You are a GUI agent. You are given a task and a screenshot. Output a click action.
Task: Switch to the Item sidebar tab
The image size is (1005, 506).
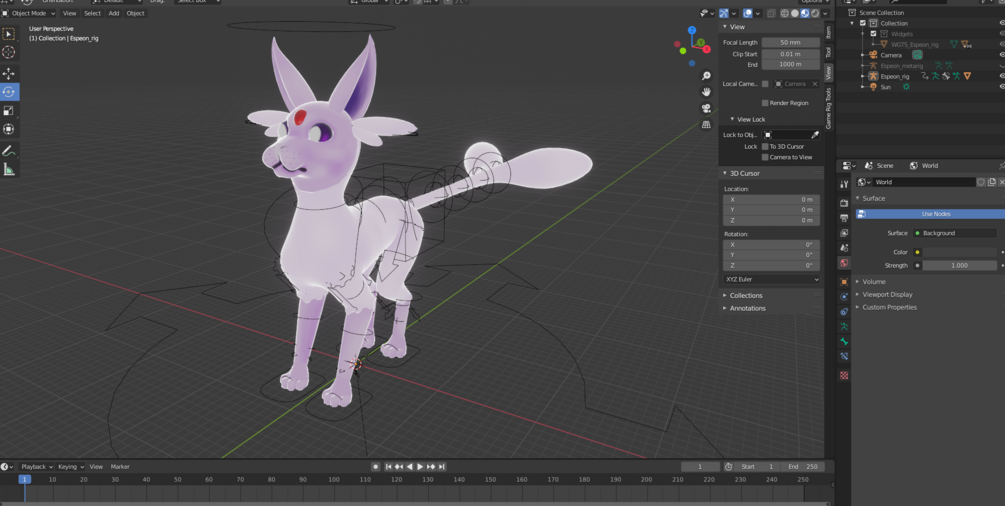click(828, 31)
